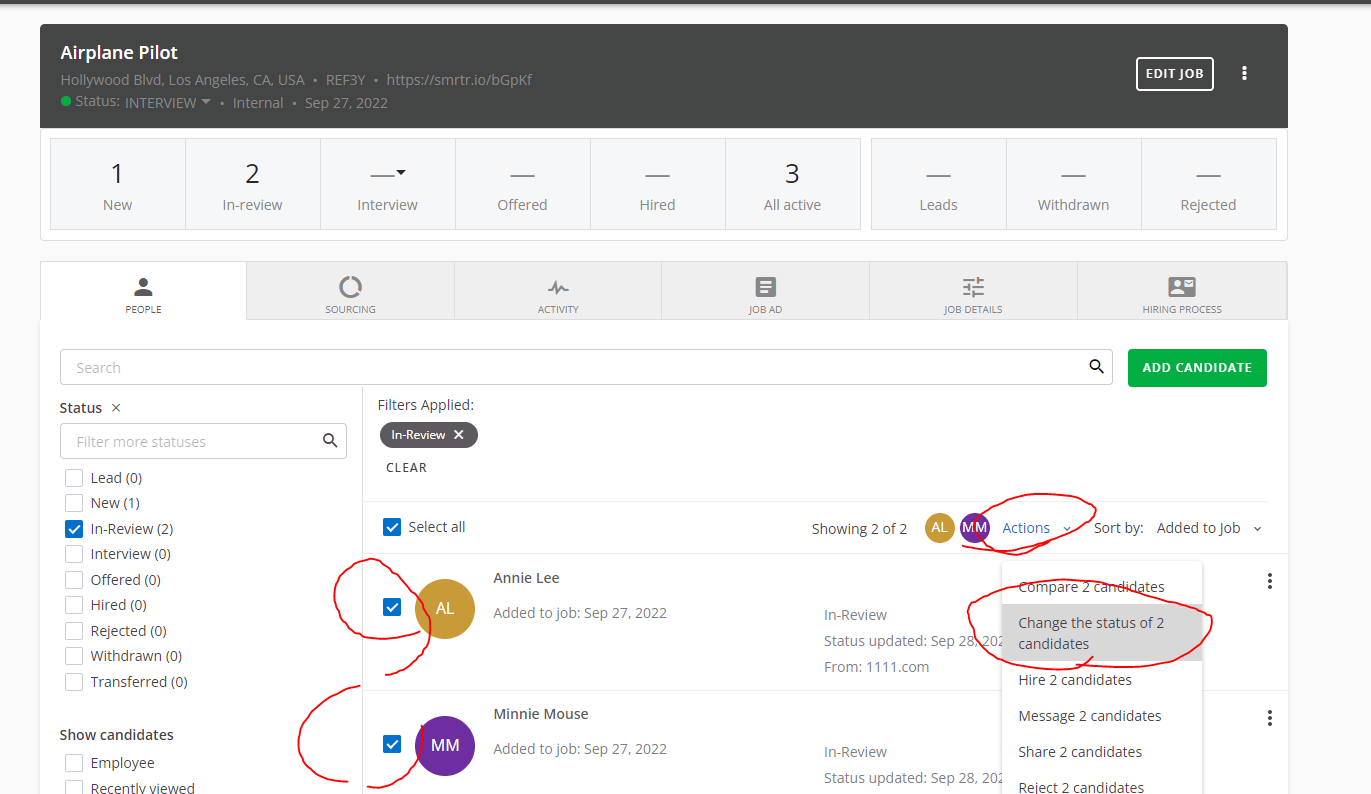Tick the Offered (0) status checkbox
This screenshot has height=794, width=1371.
pos(73,580)
